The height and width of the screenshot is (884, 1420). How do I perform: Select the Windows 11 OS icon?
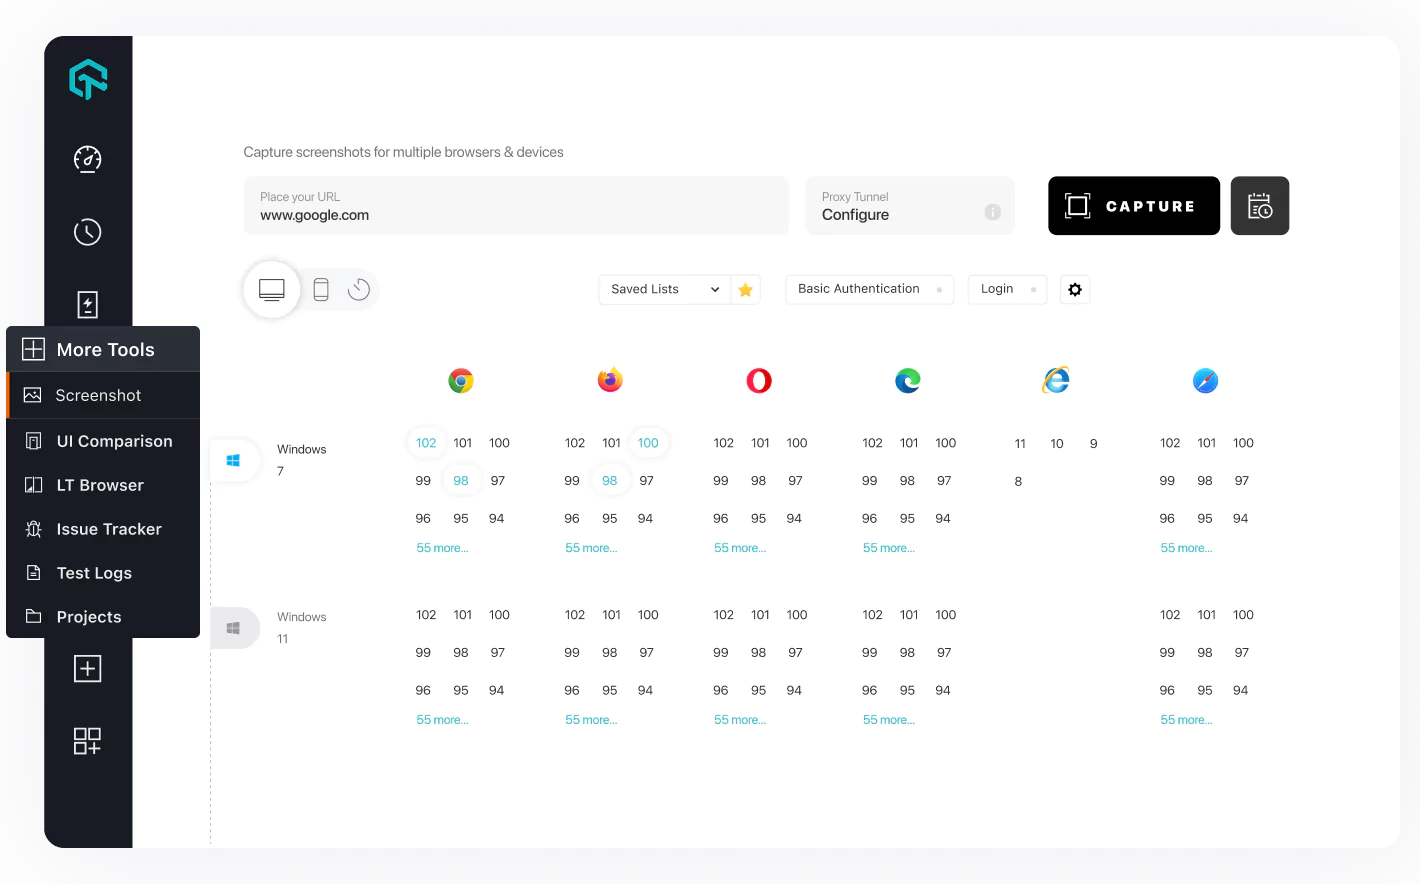click(x=234, y=629)
